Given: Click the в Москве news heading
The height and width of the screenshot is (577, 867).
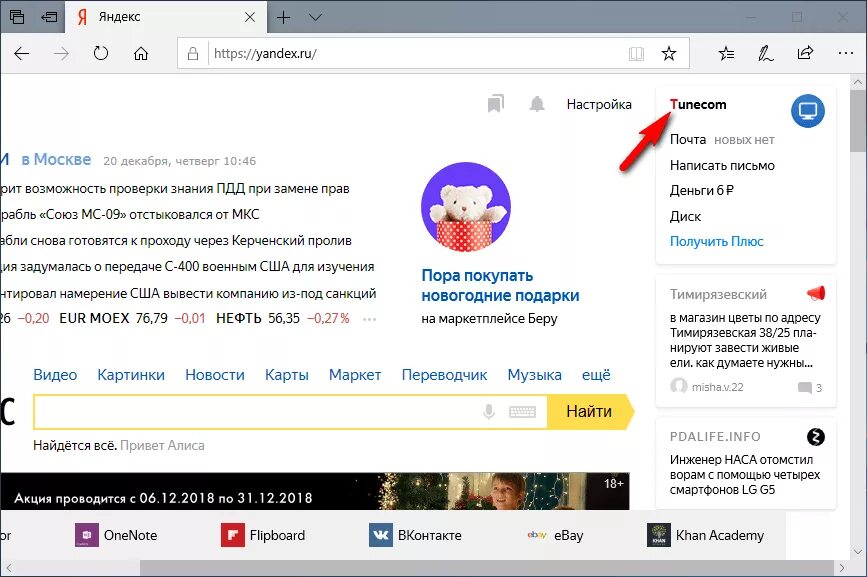Looking at the screenshot, I should coord(56,160).
